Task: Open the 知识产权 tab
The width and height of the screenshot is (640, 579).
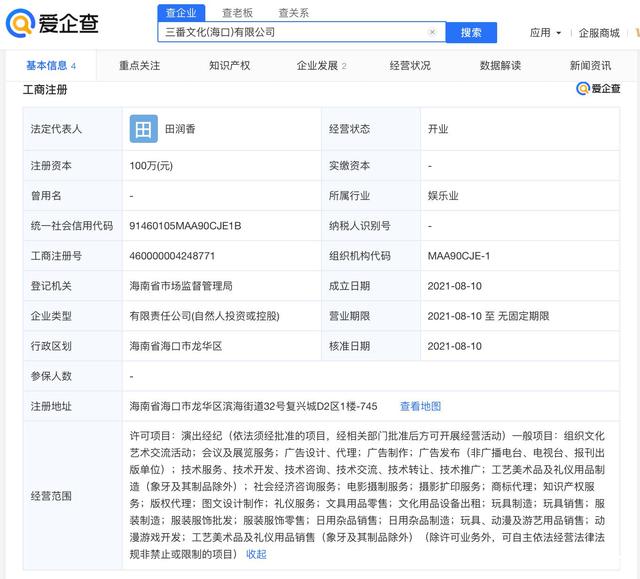Action: [230, 66]
